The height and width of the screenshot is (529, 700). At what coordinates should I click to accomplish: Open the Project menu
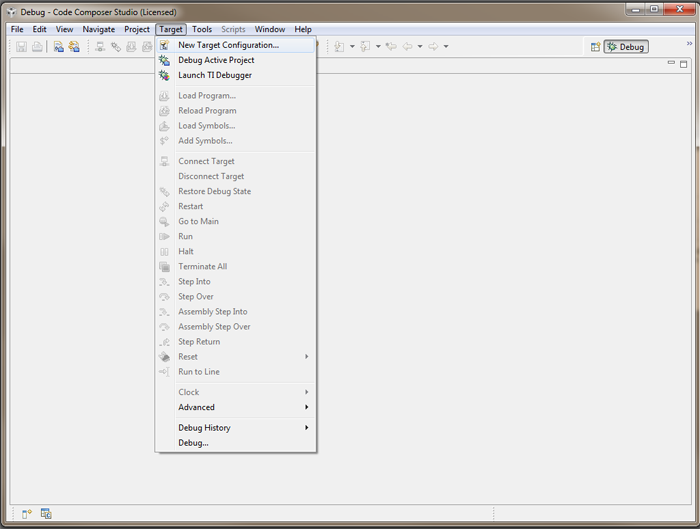(x=137, y=29)
